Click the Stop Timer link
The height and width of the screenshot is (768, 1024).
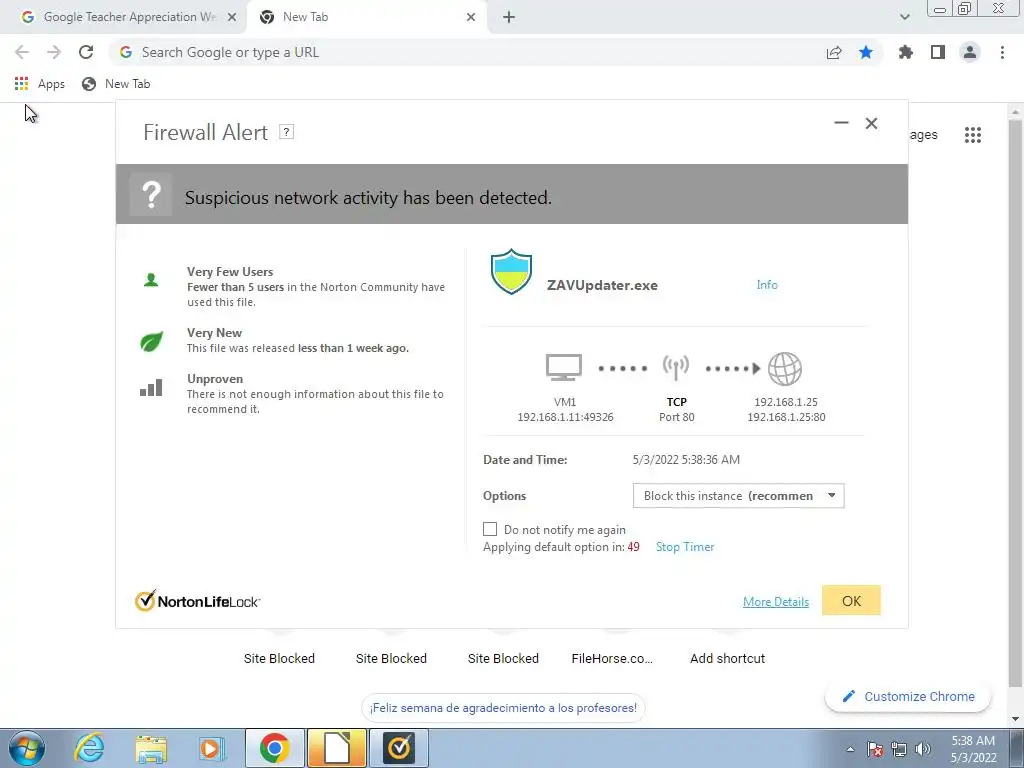[685, 547]
